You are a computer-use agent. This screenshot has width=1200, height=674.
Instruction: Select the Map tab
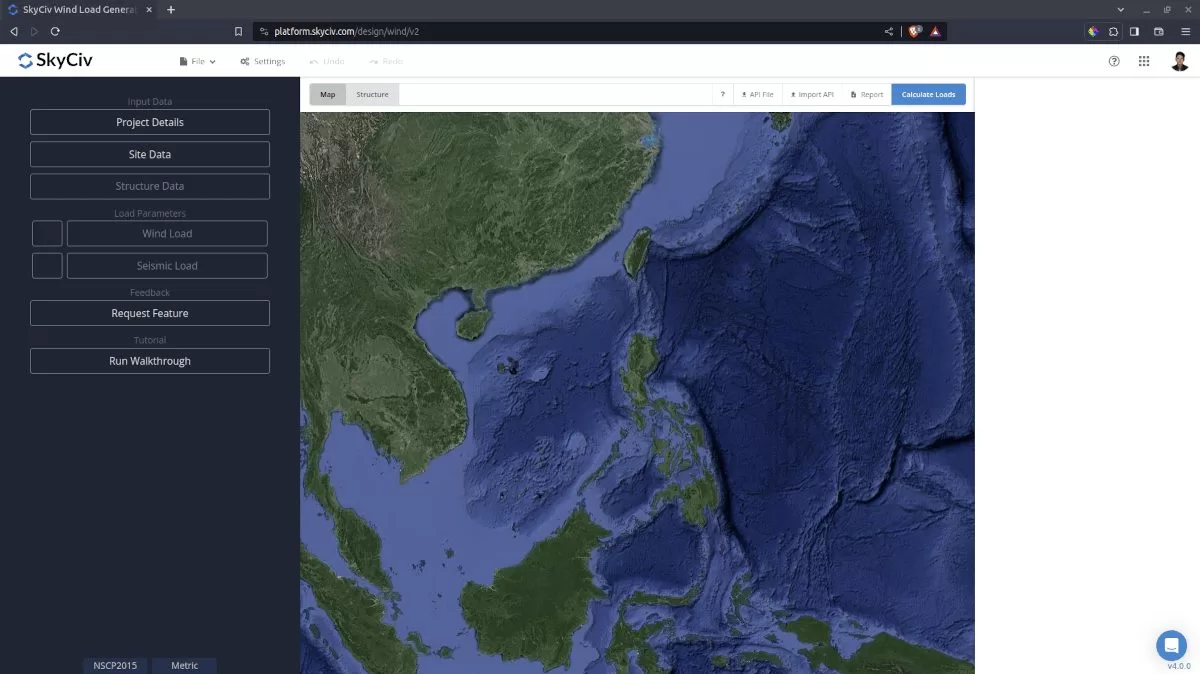tap(327, 93)
